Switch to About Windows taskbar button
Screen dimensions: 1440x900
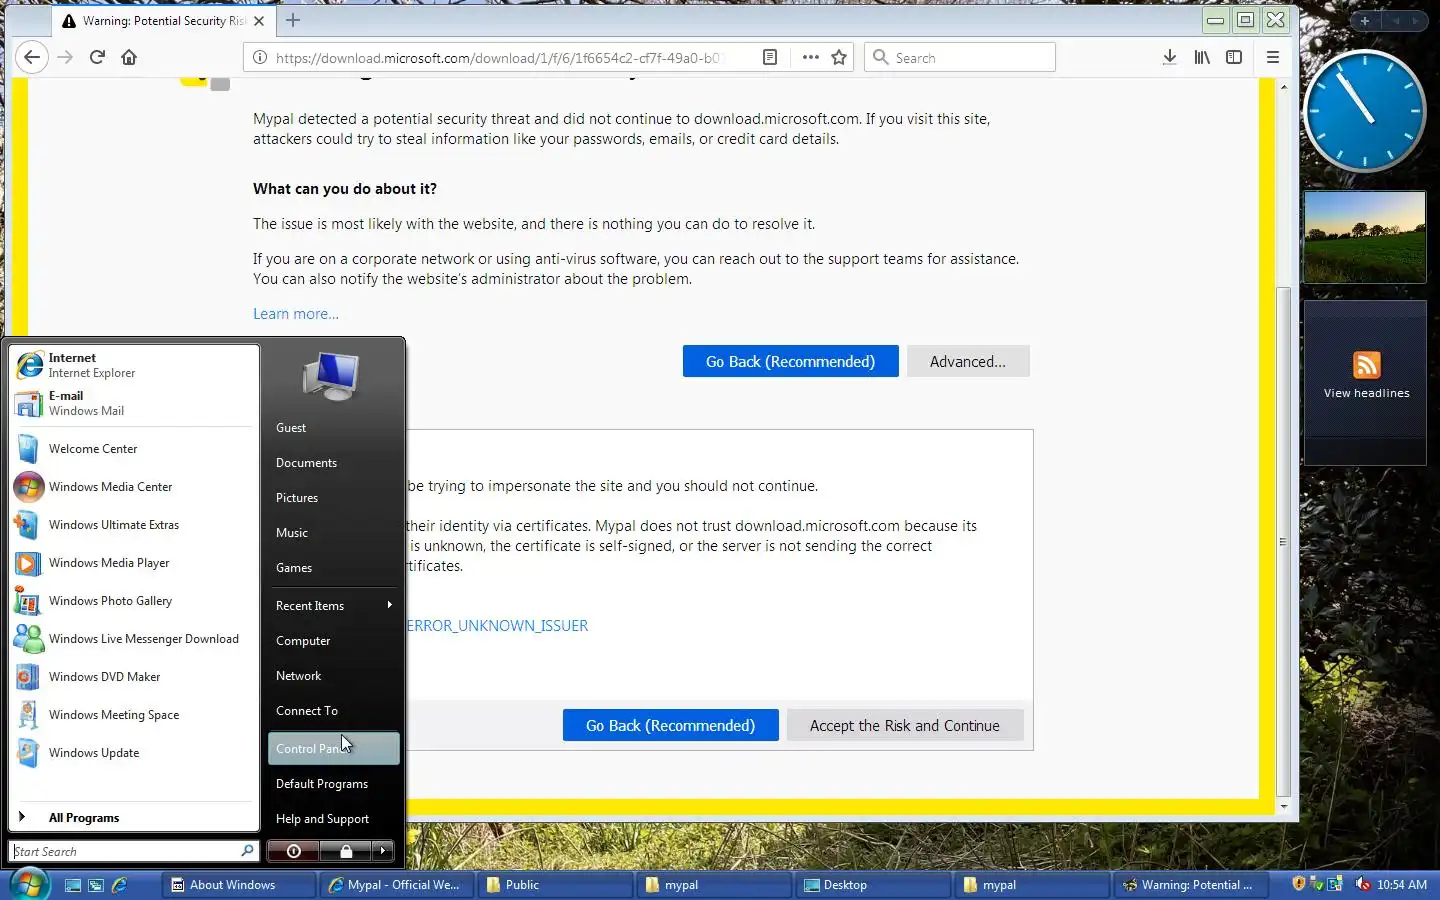(240, 885)
